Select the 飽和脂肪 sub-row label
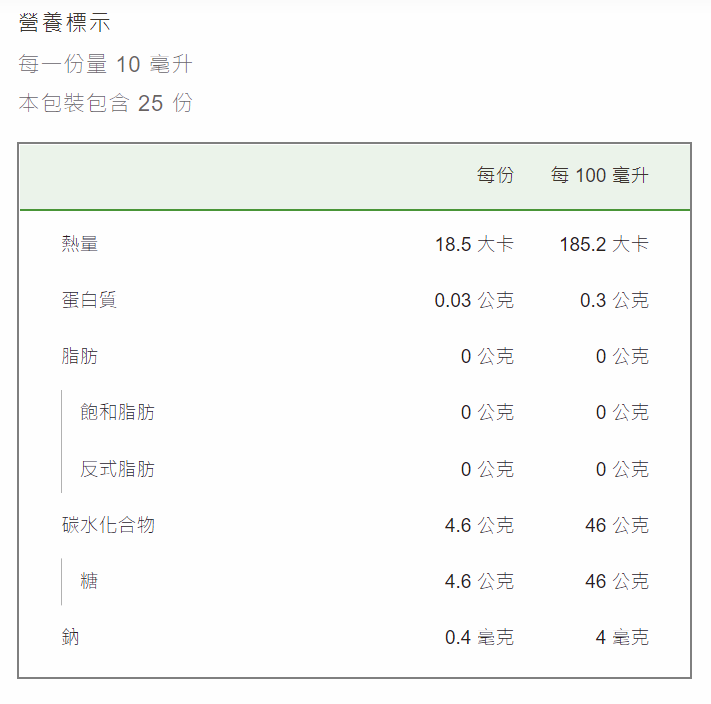Image resolution: width=711 pixels, height=704 pixels. tap(117, 412)
